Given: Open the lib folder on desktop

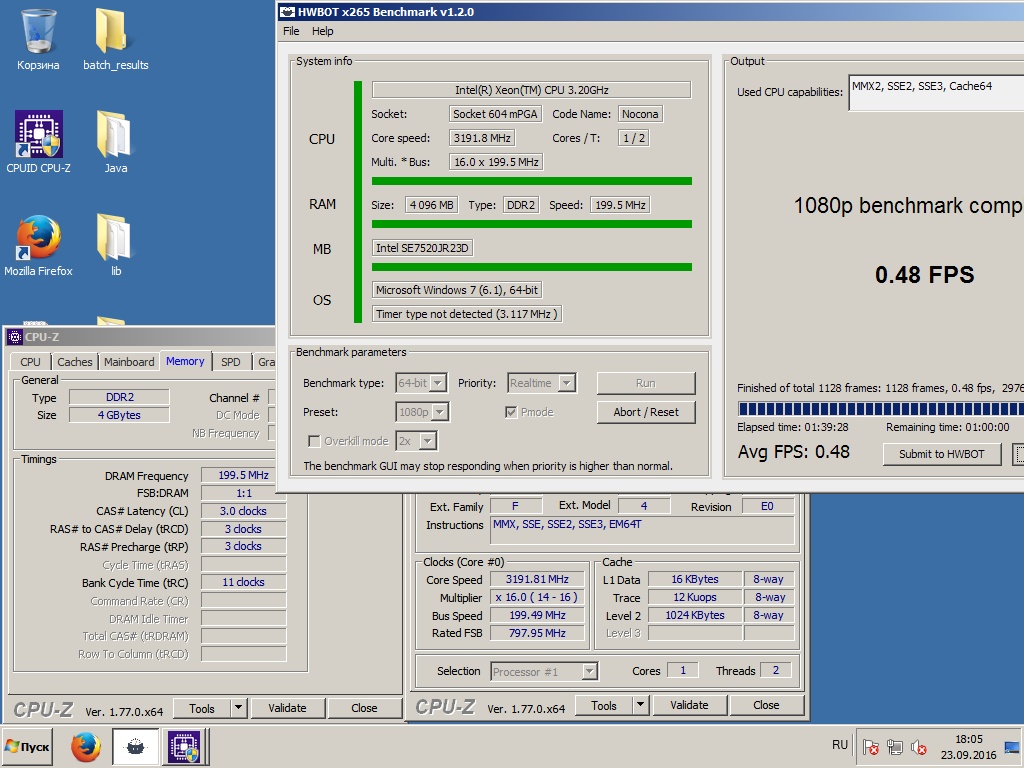Looking at the screenshot, I should (x=116, y=245).
